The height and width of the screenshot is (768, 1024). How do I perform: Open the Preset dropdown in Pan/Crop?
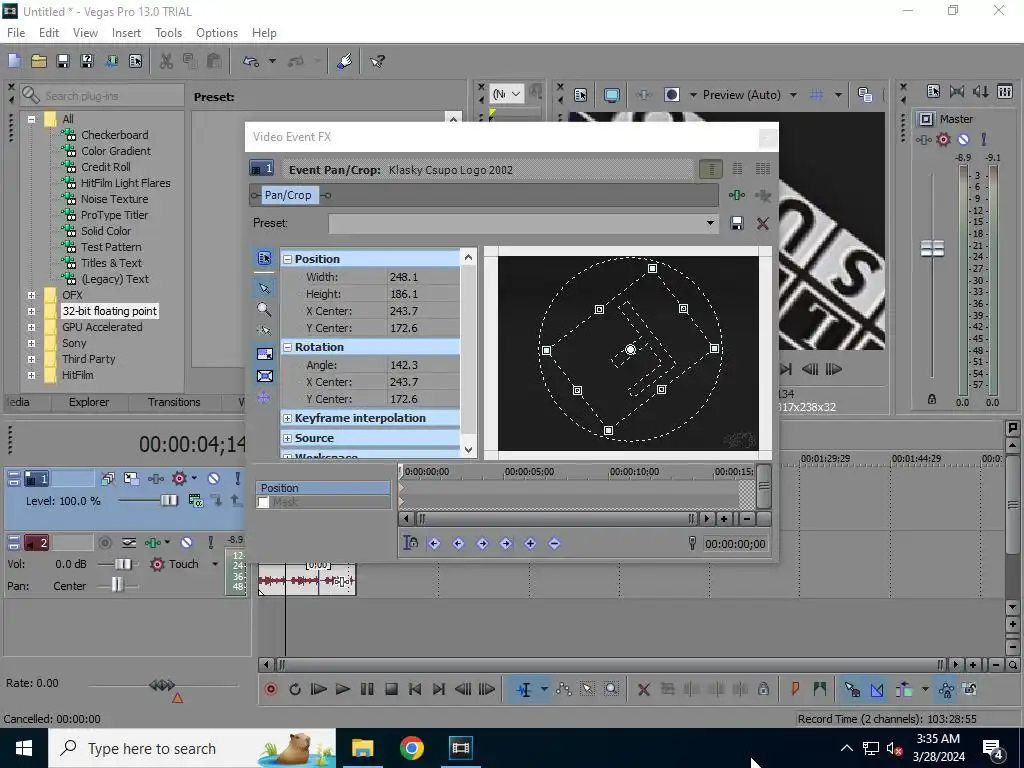(x=710, y=223)
